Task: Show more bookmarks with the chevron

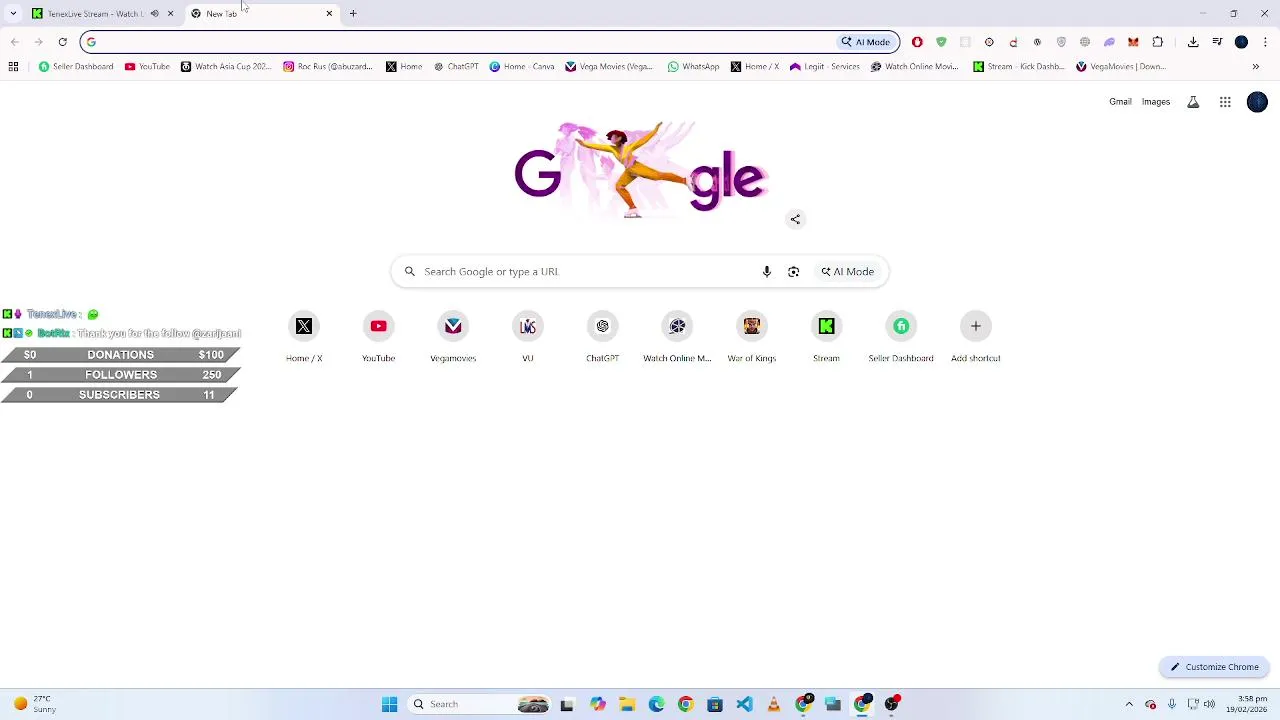Action: [1256, 66]
